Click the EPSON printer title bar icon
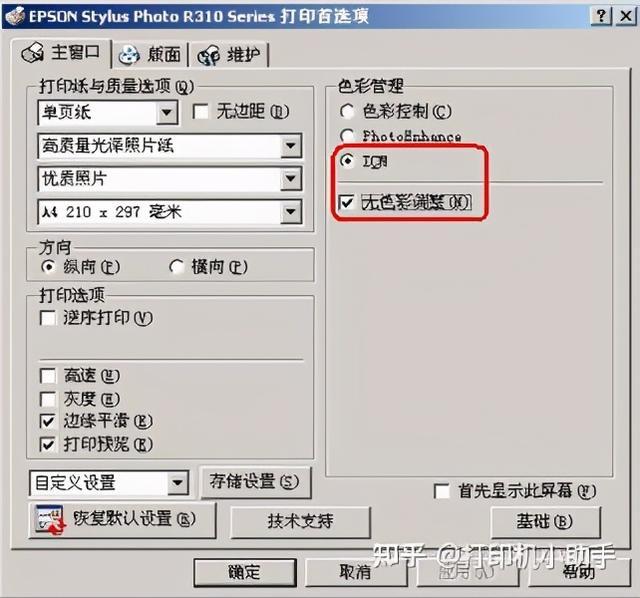 [15, 16]
